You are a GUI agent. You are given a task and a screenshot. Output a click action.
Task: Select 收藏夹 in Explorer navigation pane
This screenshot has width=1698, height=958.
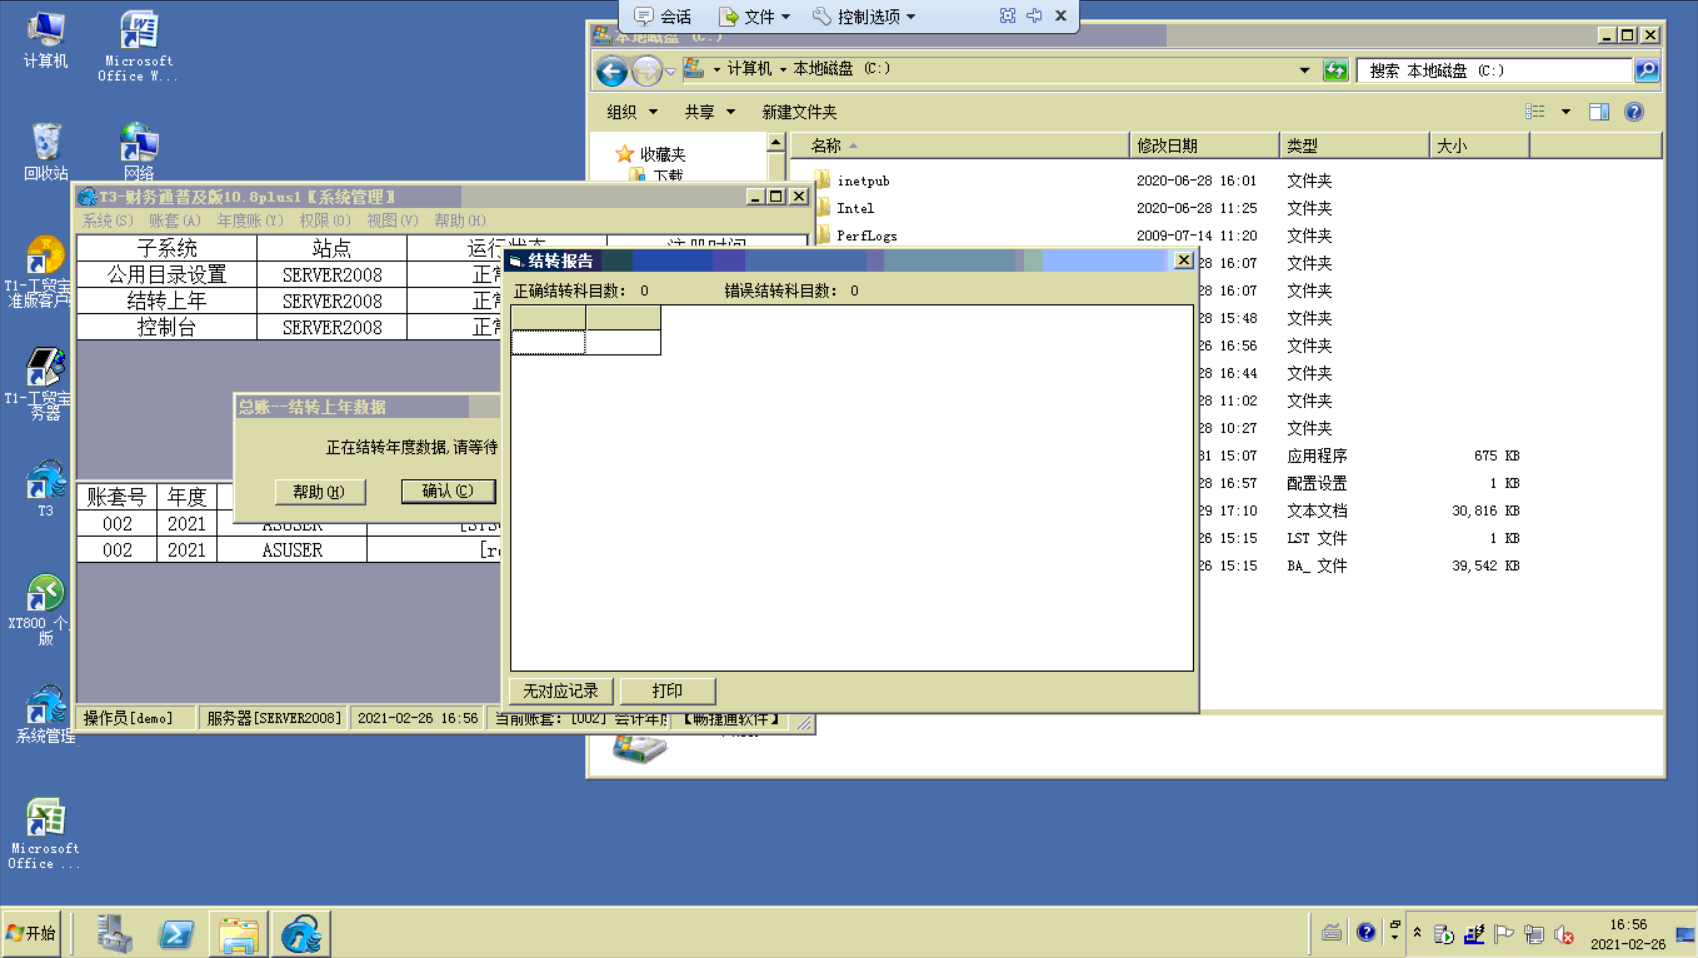pos(662,154)
